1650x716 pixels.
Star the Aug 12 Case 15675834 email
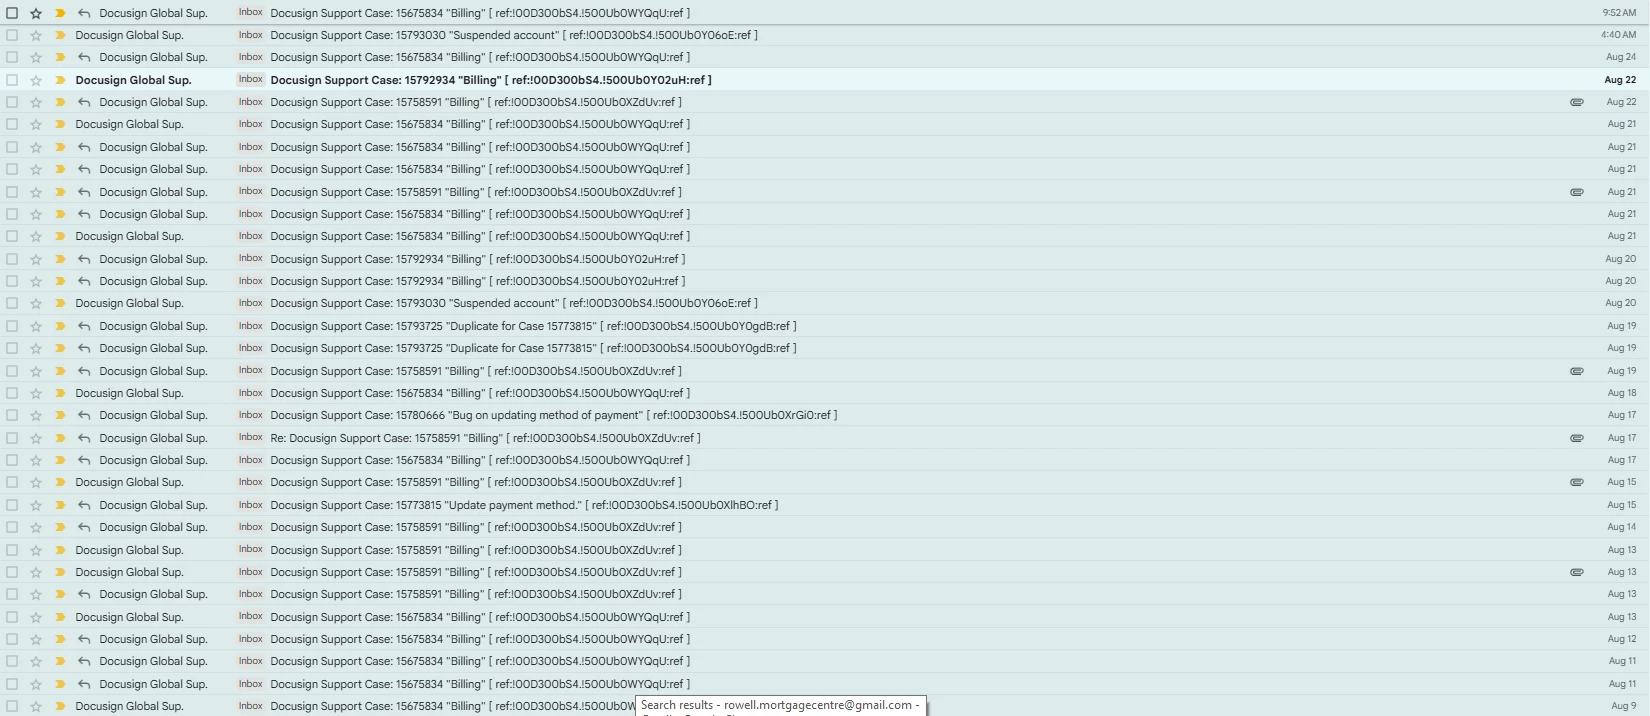pyautogui.click(x=36, y=639)
